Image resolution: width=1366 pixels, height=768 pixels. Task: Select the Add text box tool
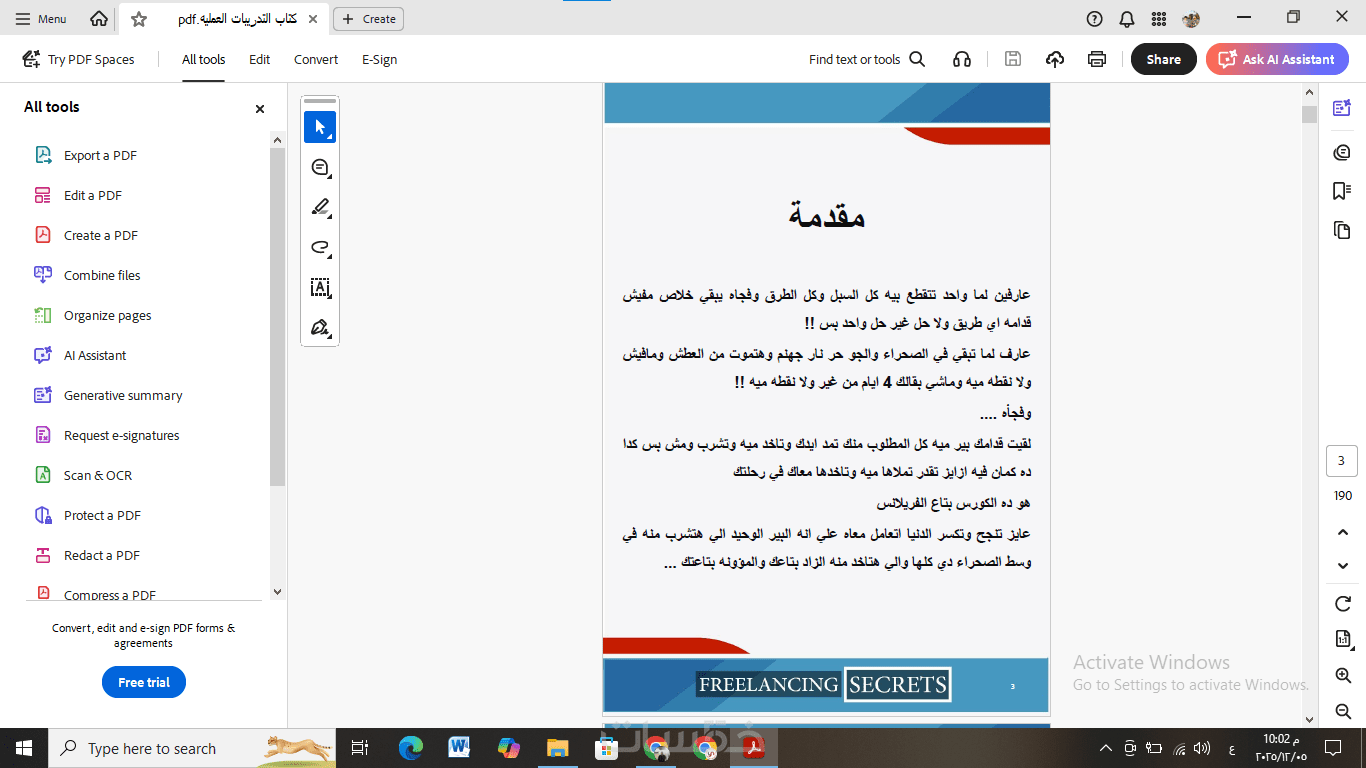coord(320,287)
